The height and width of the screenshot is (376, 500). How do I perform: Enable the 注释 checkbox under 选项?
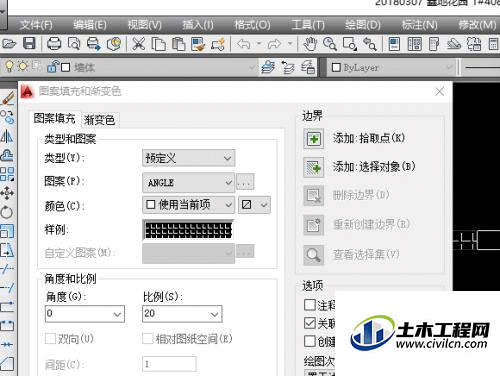coord(310,305)
